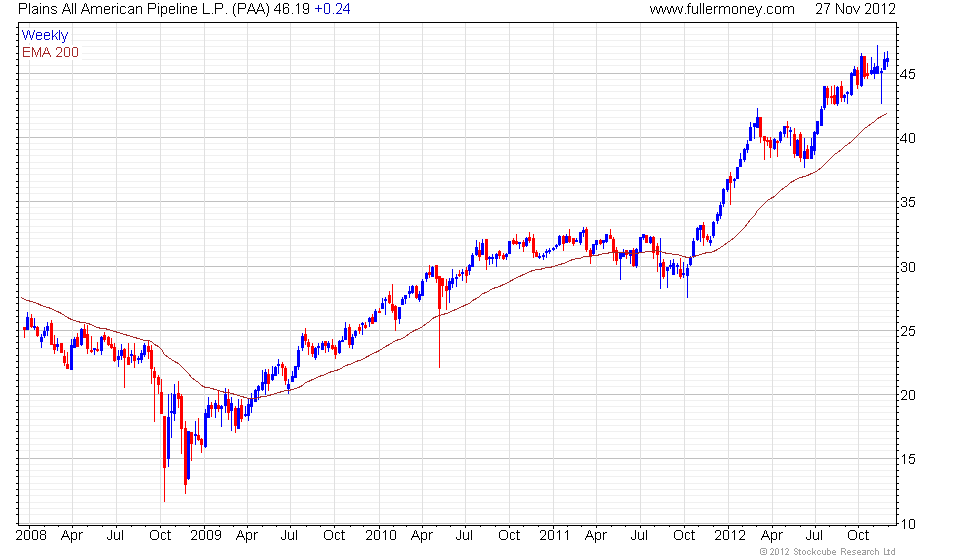Click the '15' price axis label
This screenshot has height=560, width=980.
point(908,459)
